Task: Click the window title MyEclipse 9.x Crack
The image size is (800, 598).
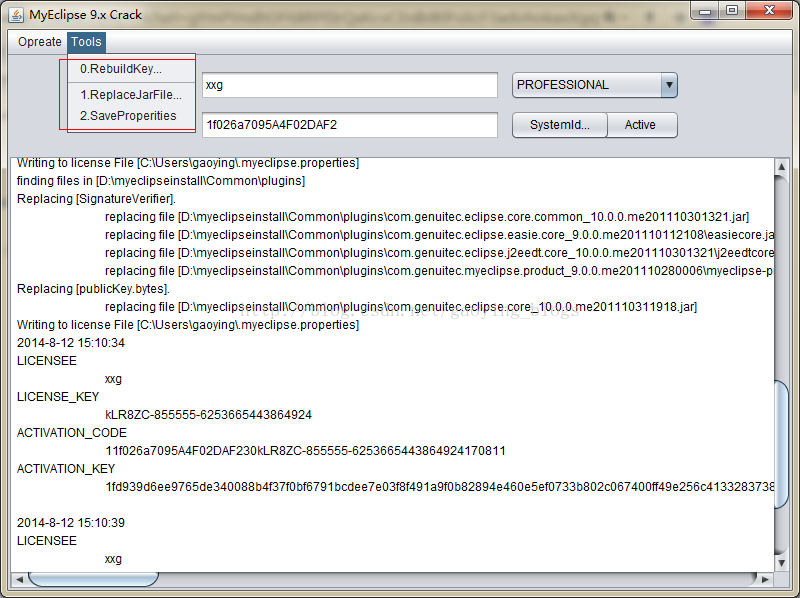Action: click(85, 15)
